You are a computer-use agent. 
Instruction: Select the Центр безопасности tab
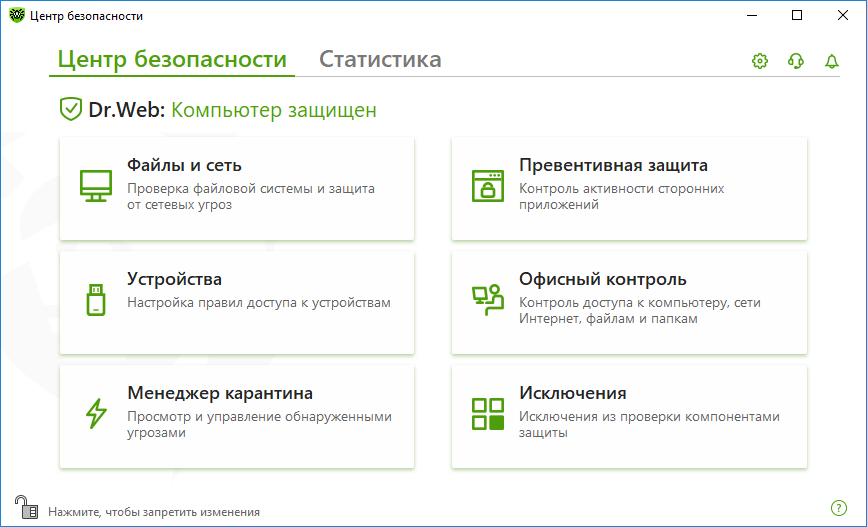[172, 59]
